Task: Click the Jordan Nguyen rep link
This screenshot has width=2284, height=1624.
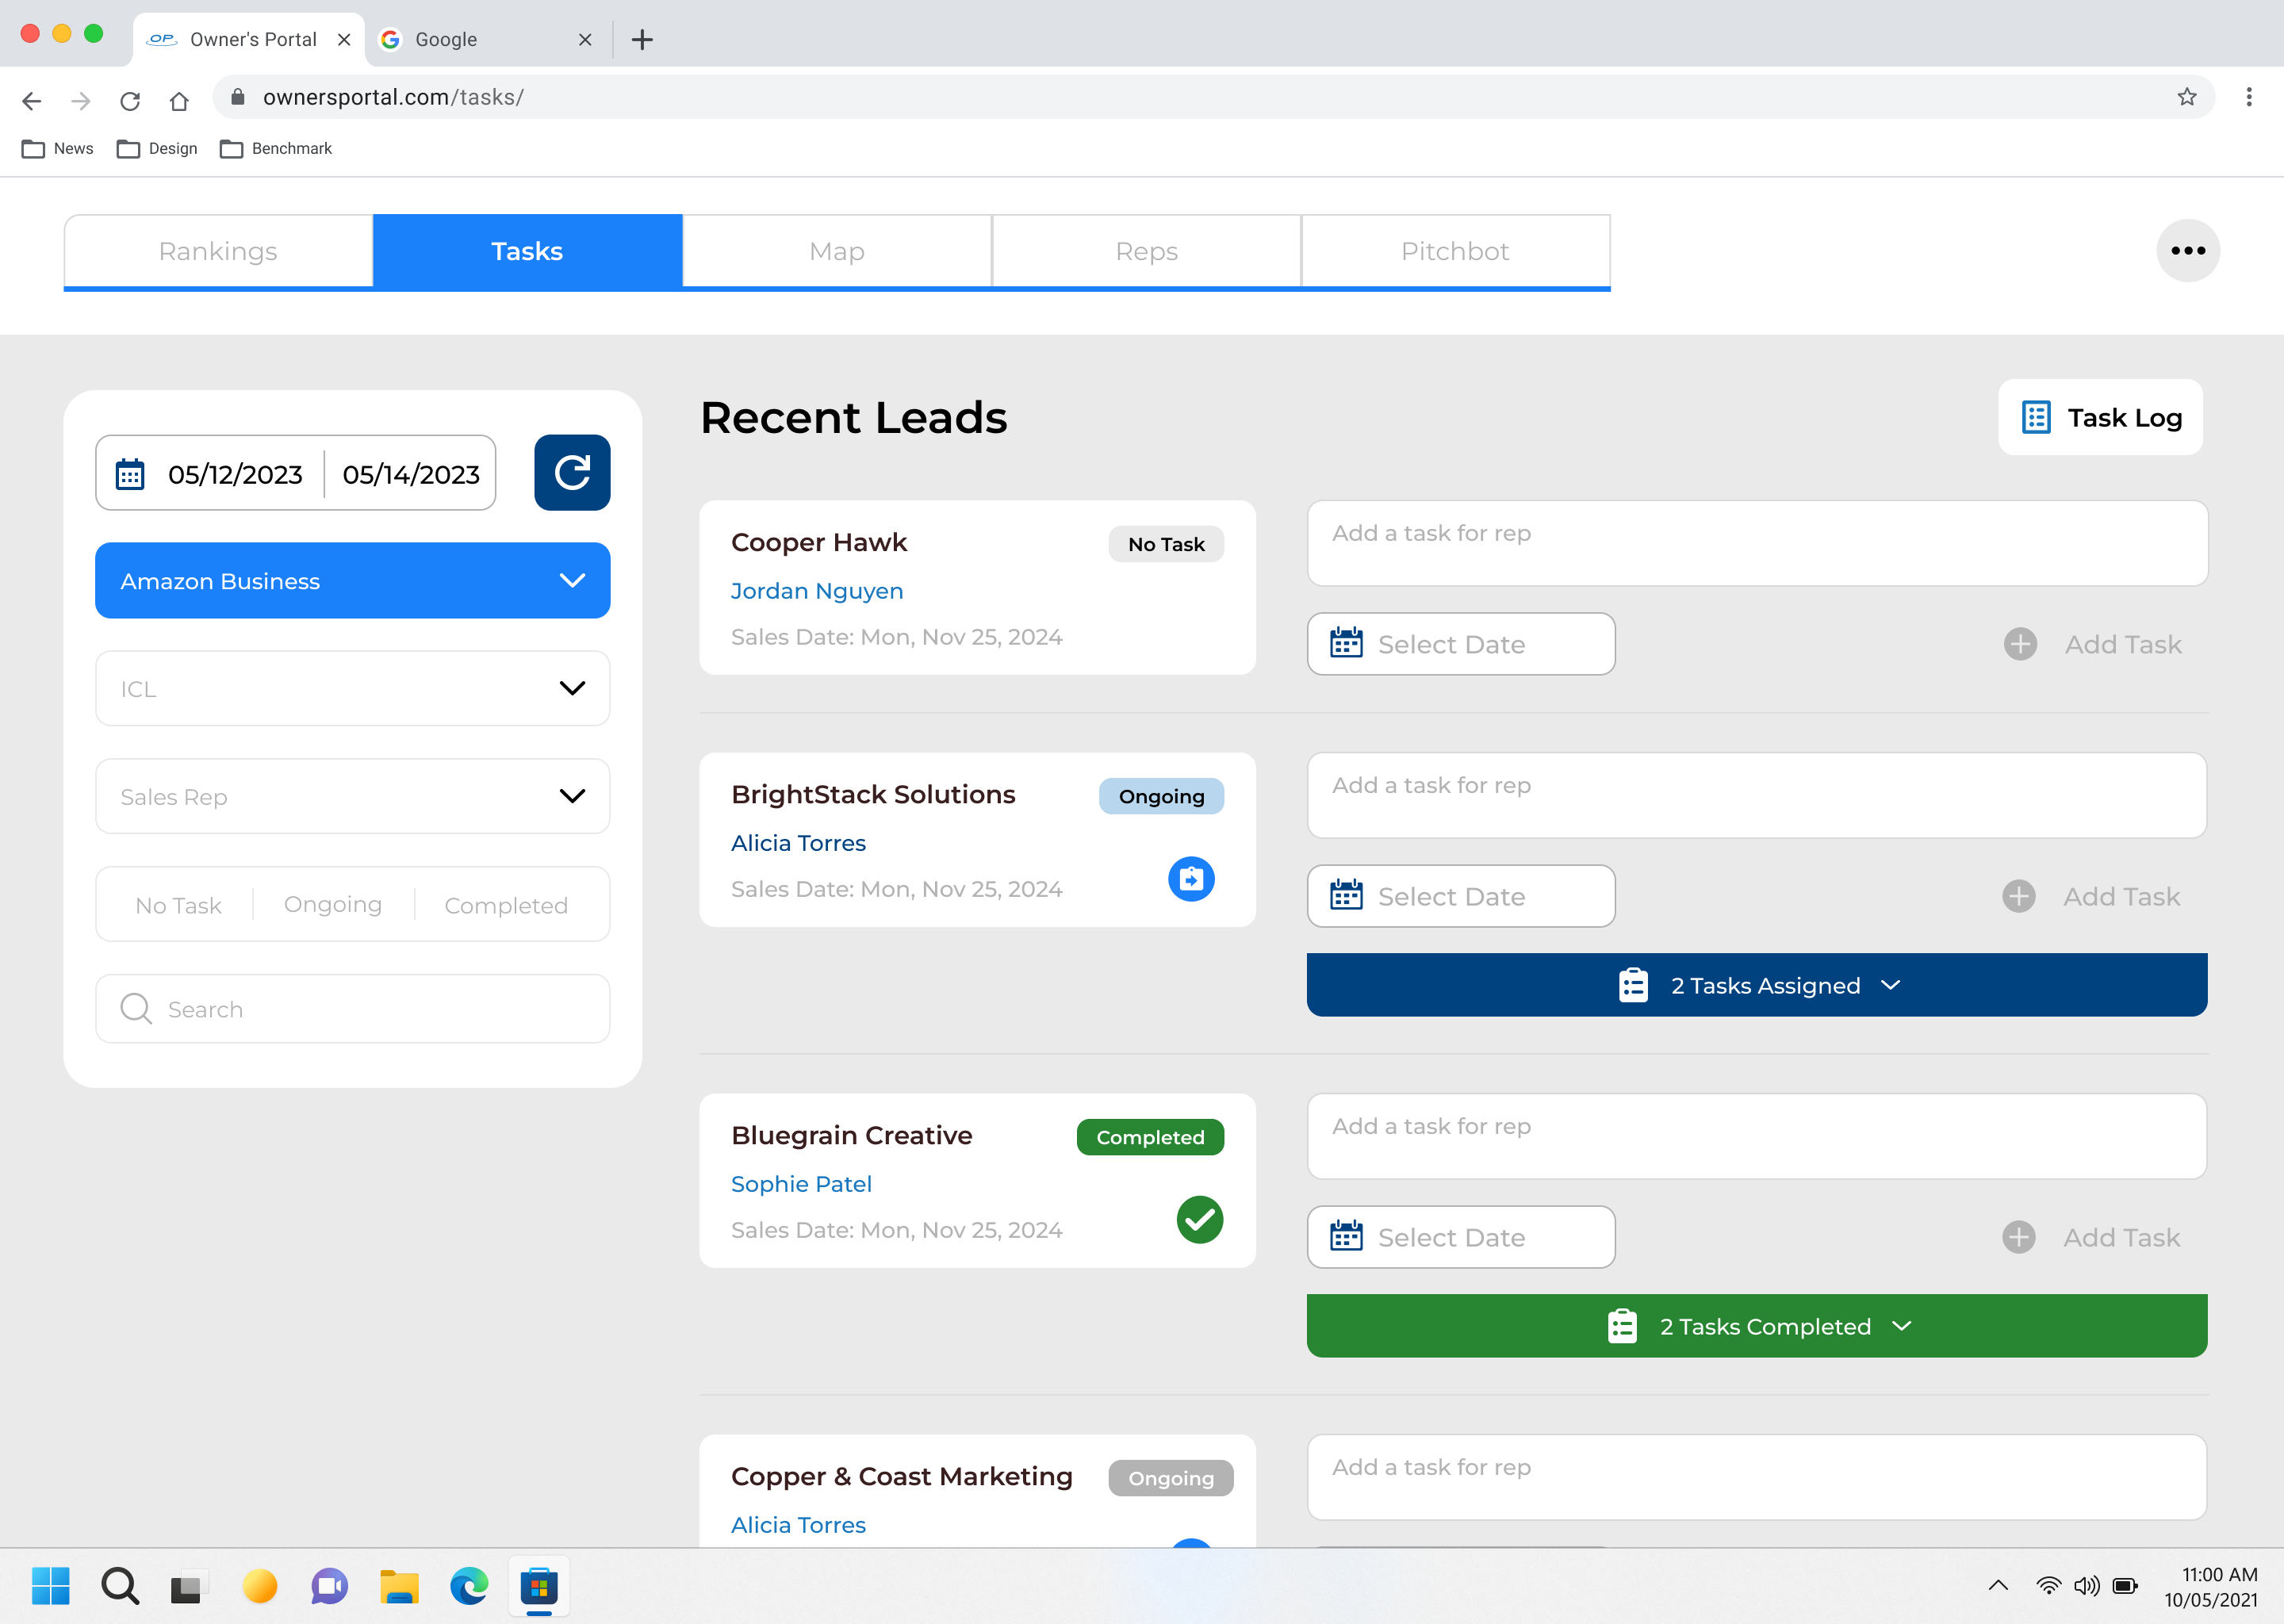Action: click(817, 591)
